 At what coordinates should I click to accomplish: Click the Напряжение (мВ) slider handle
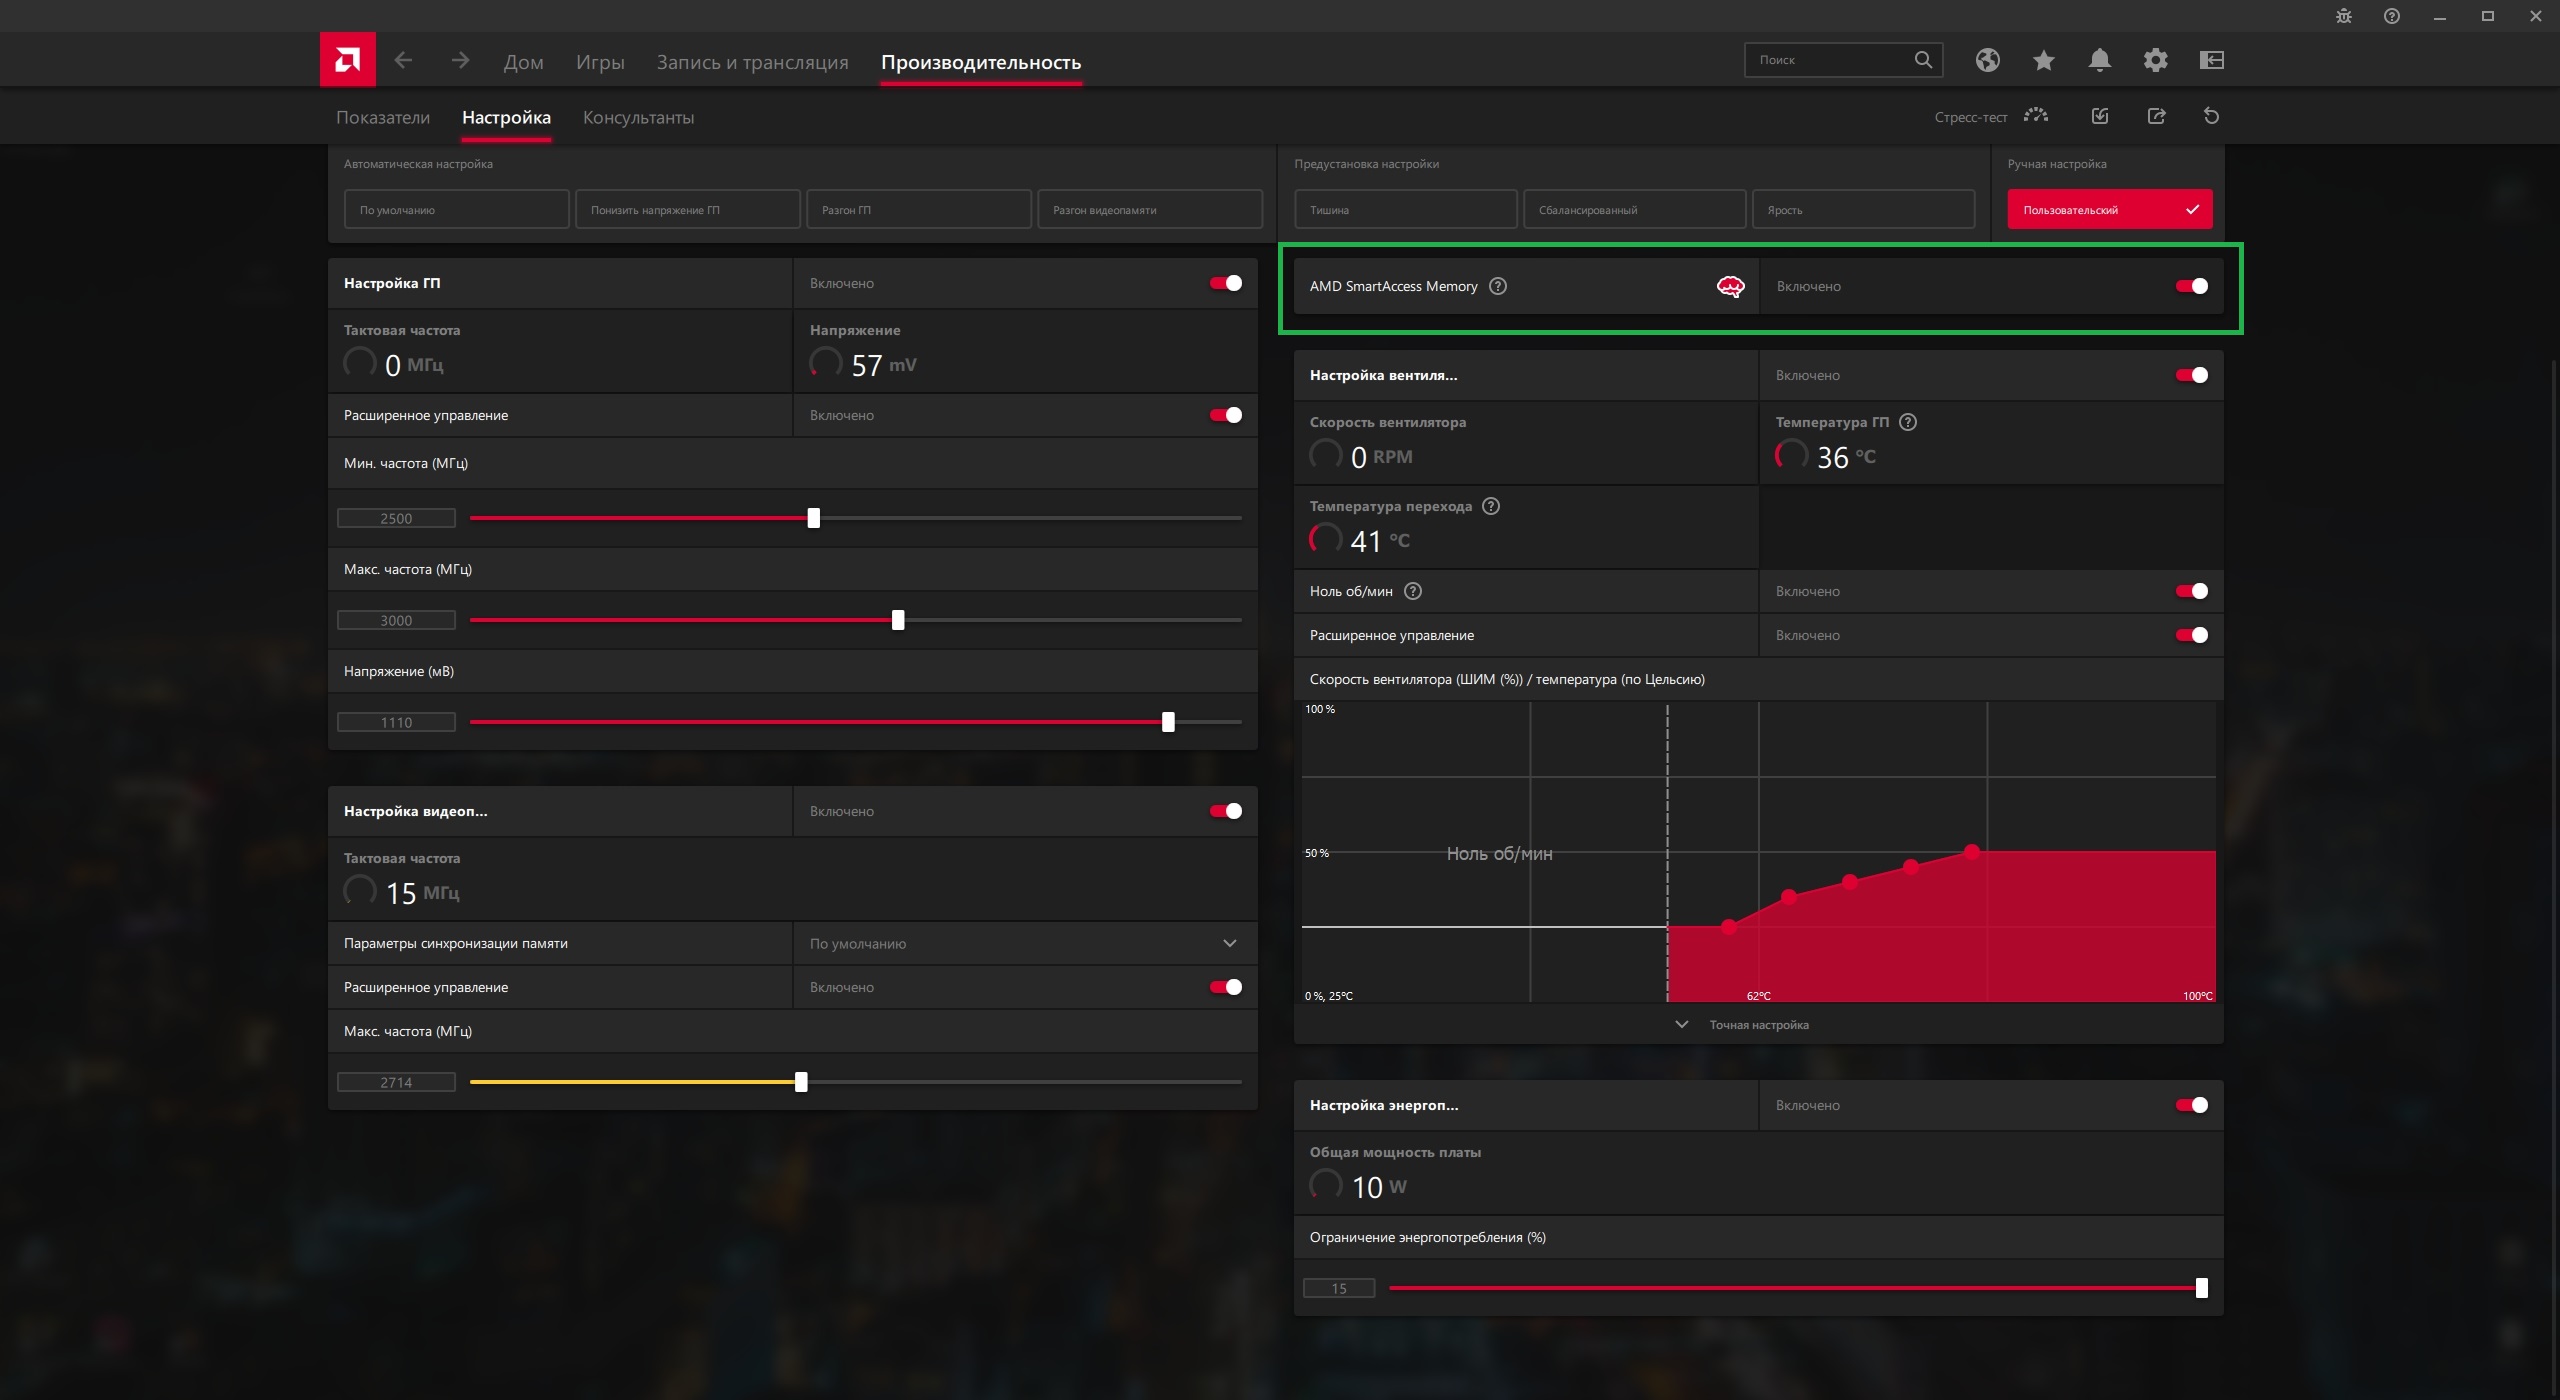coord(1168,722)
